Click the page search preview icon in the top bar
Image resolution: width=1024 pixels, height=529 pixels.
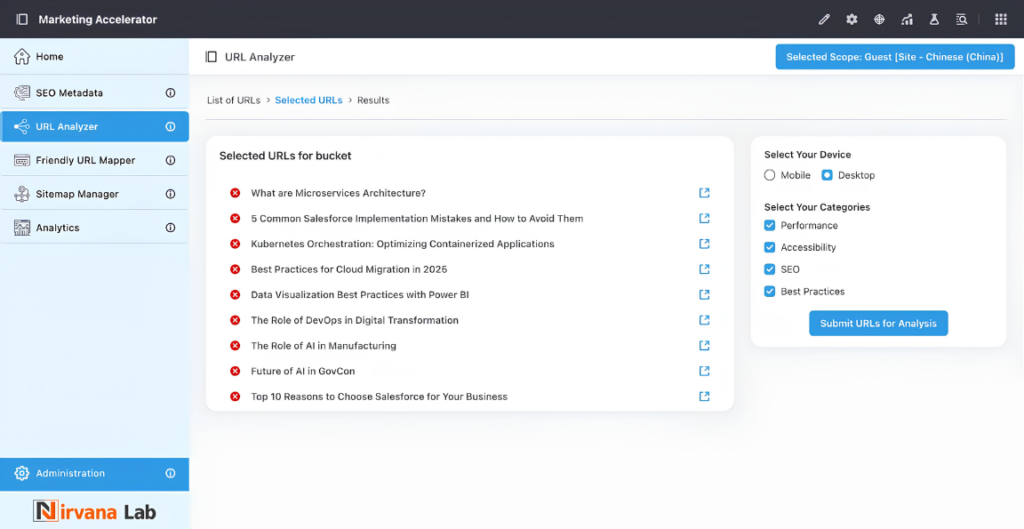(x=961, y=20)
